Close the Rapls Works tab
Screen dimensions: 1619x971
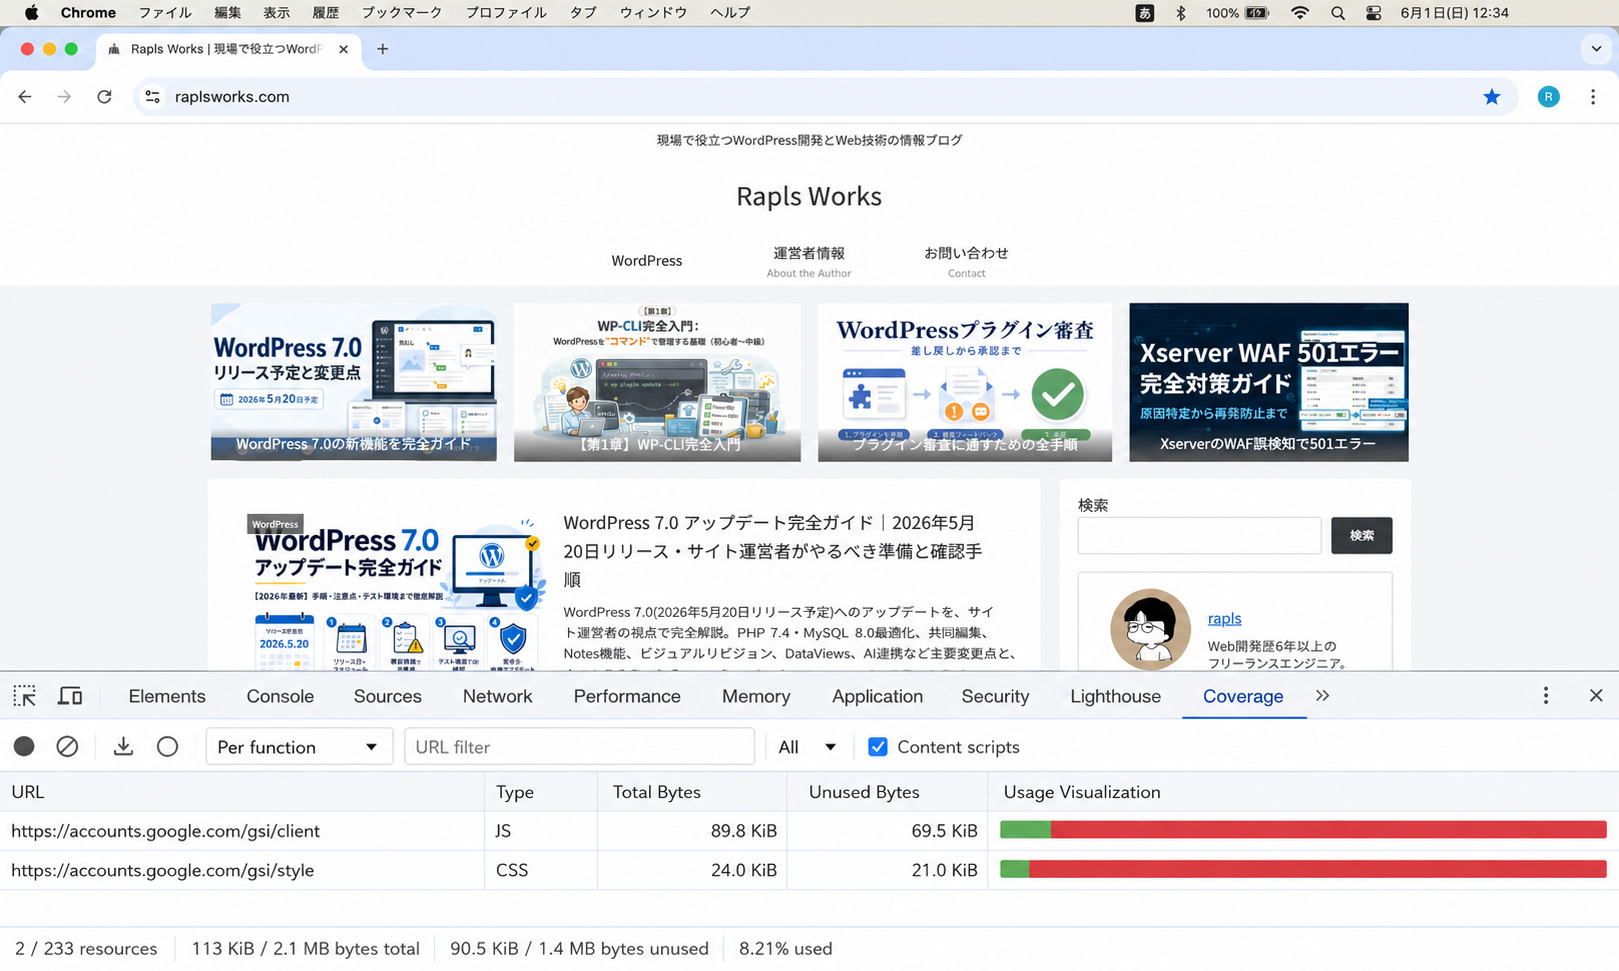343,49
